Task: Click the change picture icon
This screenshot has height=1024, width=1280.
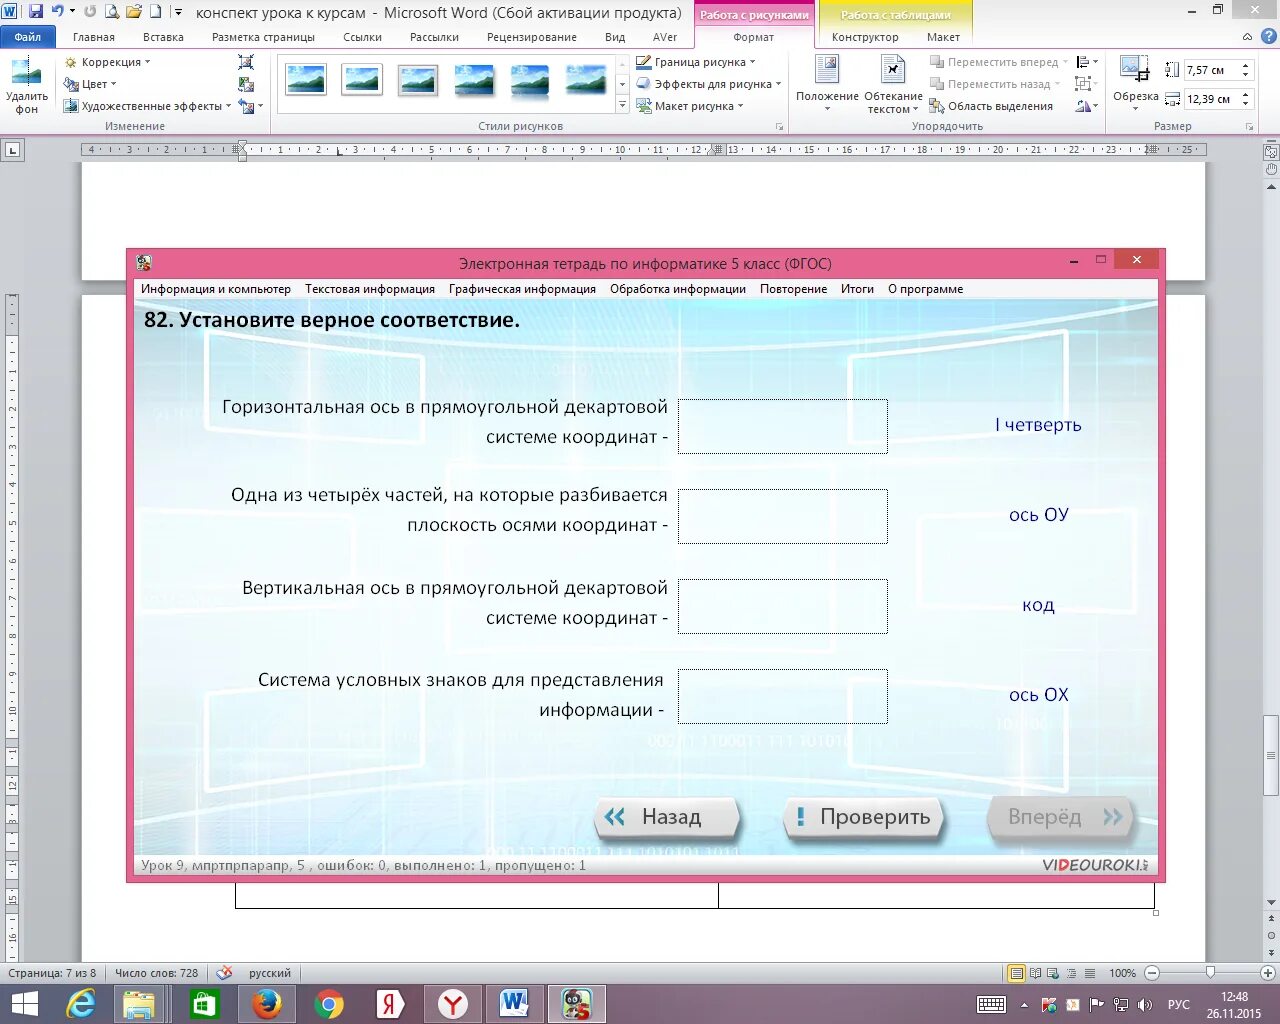Action: pyautogui.click(x=246, y=84)
